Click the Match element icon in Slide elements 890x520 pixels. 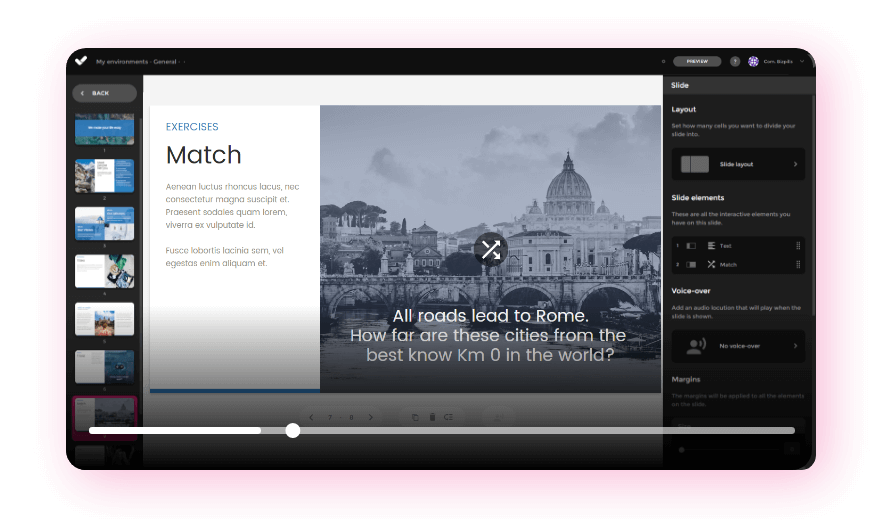711,264
